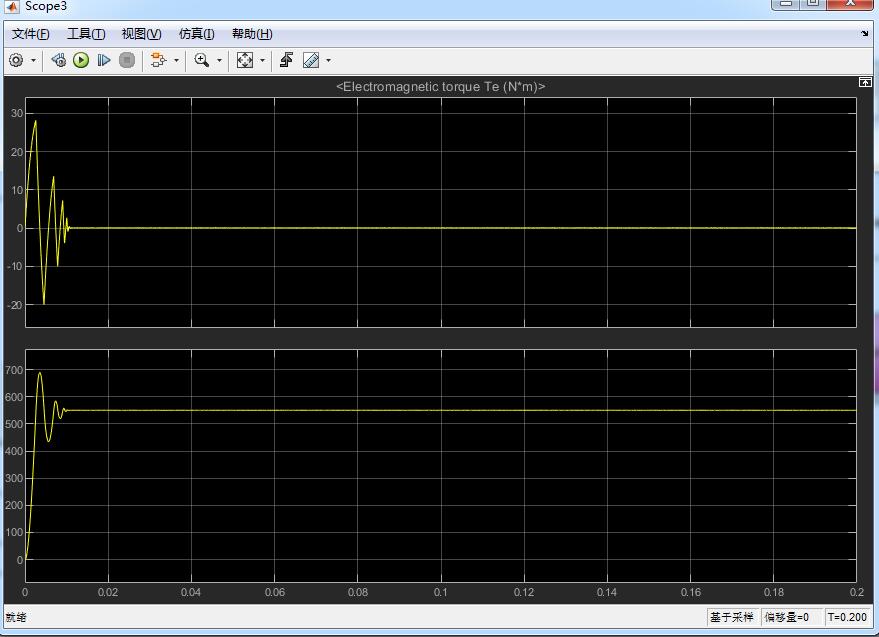Click the 0.1 time axis label

[x=441, y=592]
